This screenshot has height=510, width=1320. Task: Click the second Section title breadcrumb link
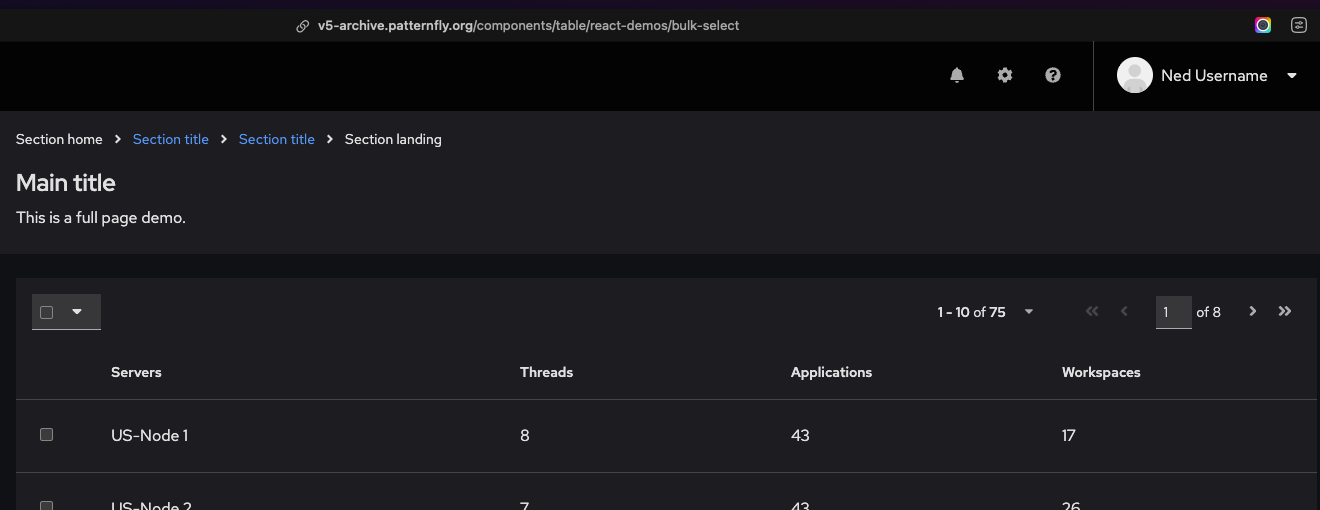277,139
